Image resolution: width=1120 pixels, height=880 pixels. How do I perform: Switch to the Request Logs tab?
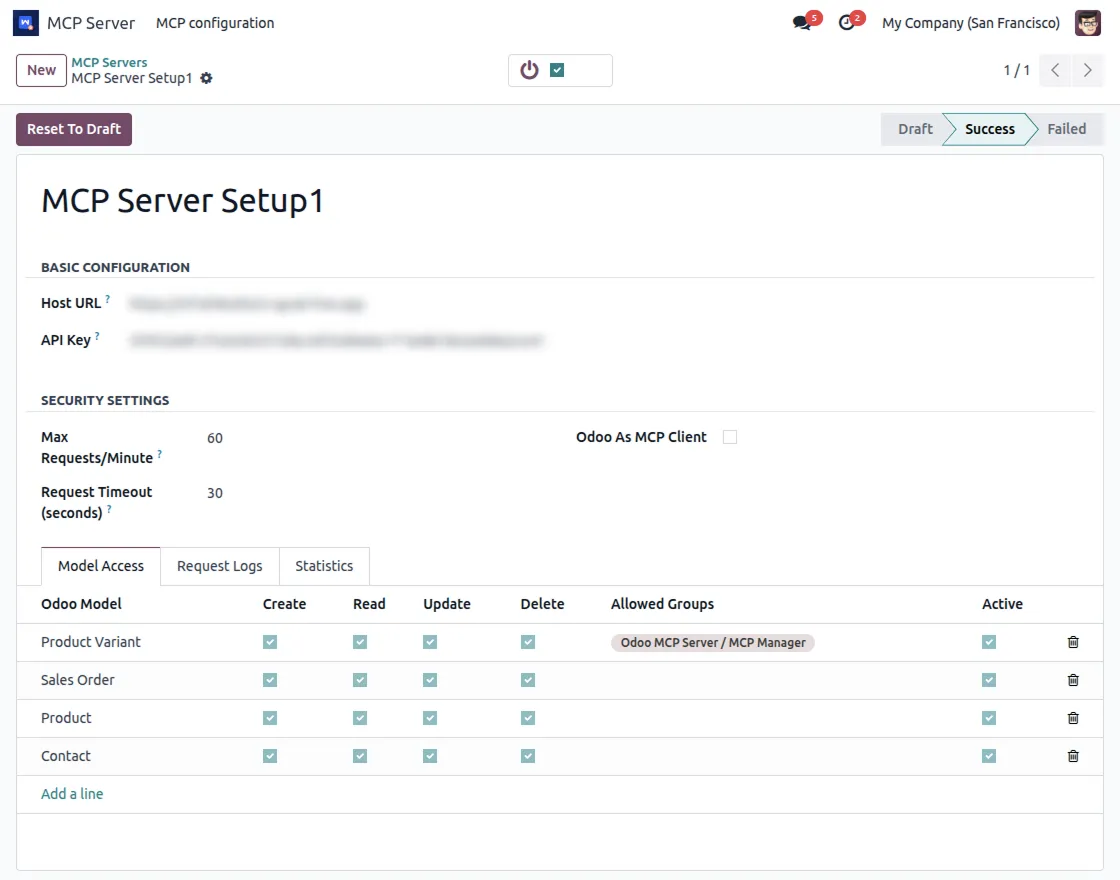coord(219,566)
